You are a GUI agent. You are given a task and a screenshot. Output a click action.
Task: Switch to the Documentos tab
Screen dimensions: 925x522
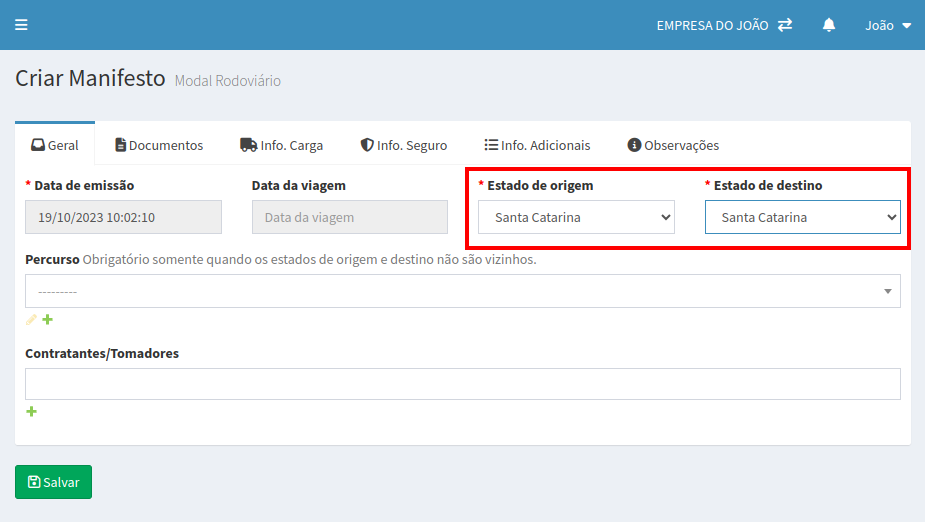pos(159,145)
